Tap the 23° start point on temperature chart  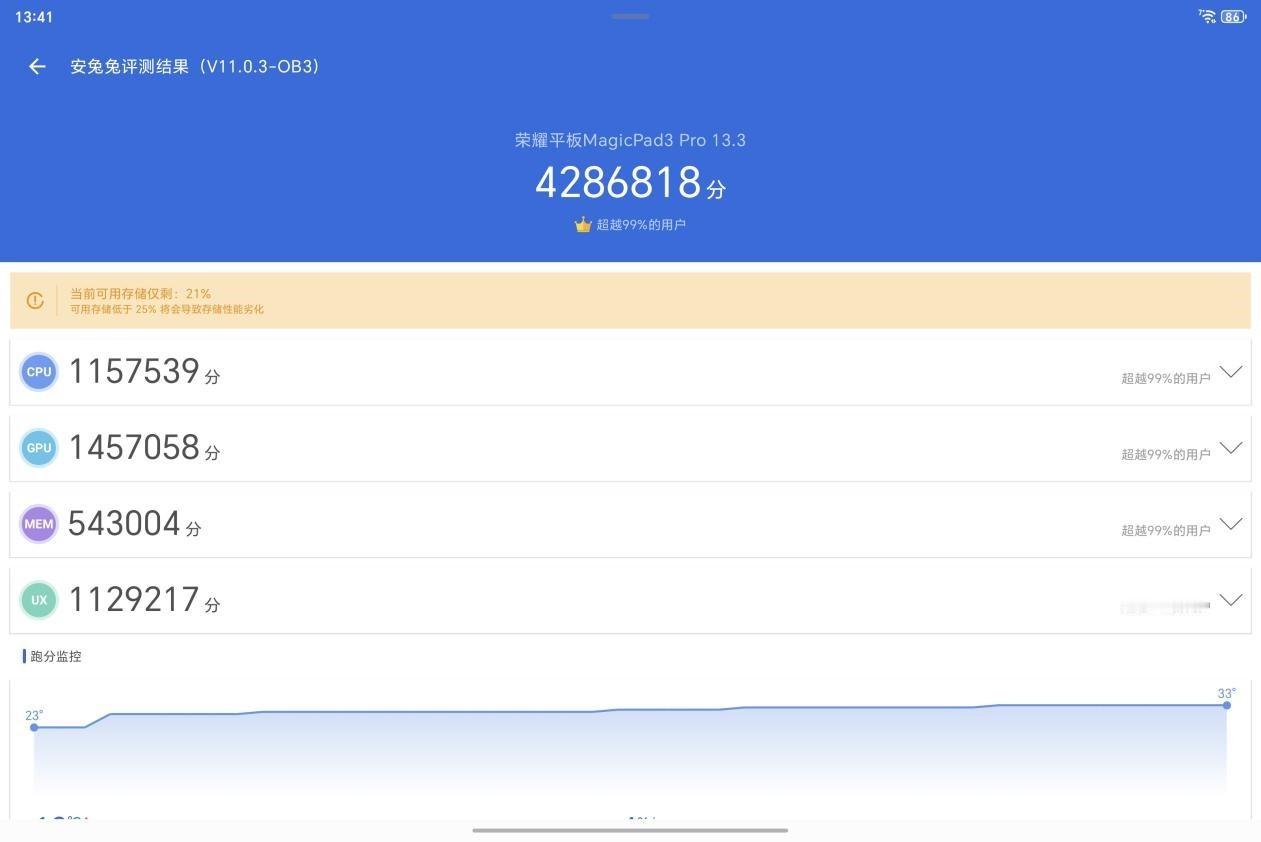(x=34, y=727)
